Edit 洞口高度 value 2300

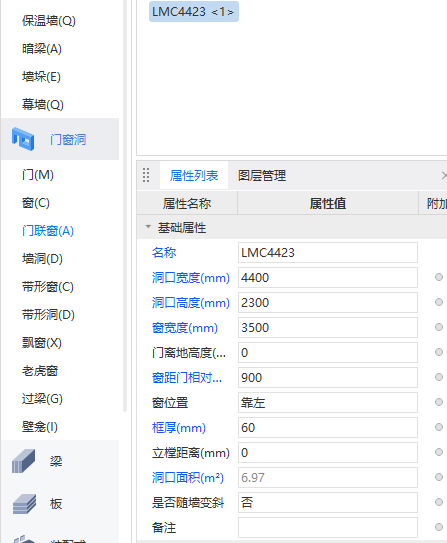pyautogui.click(x=328, y=302)
